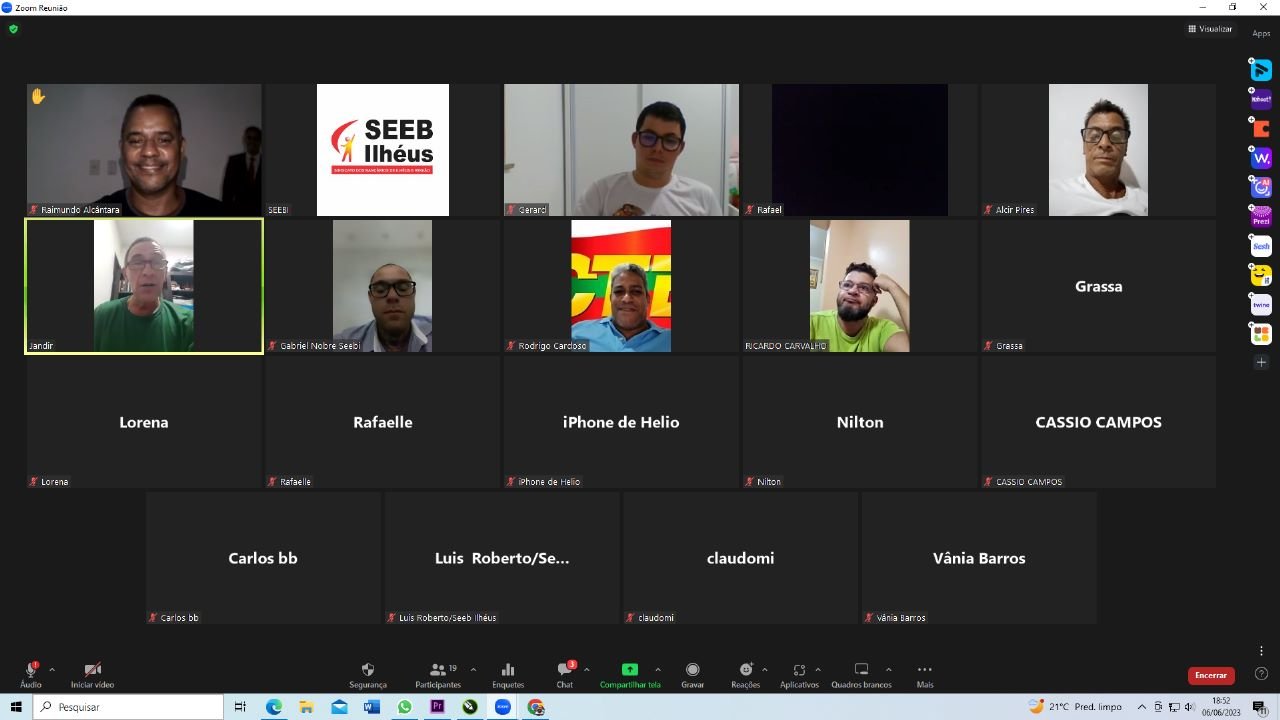This screenshot has height=720, width=1280.
Task: Toggle the Participantes panel
Action: 438,674
